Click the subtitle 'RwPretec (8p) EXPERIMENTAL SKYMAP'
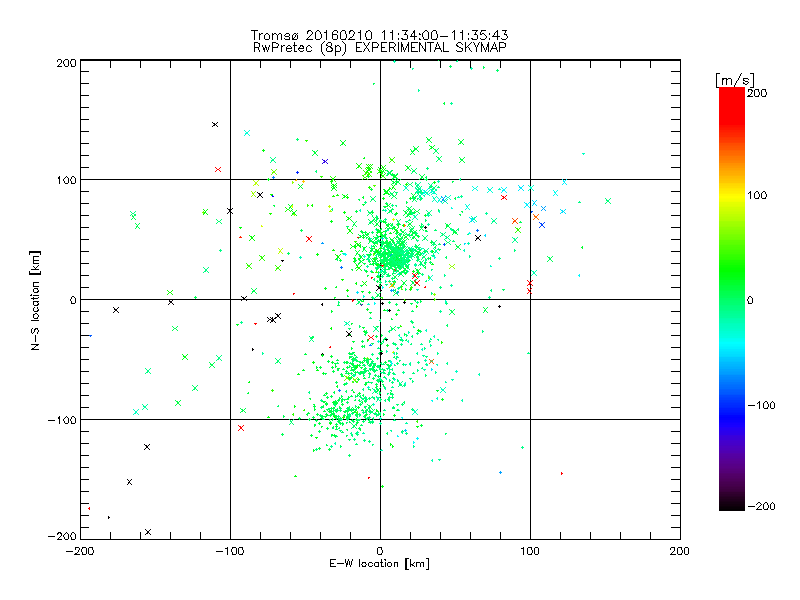800x600 pixels. pos(380,48)
